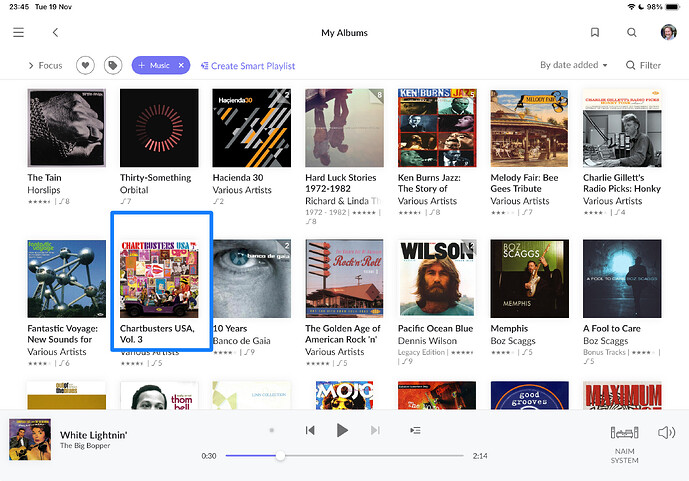
Task: Open the NAIM SYSTEM zone selector
Action: pos(624,444)
